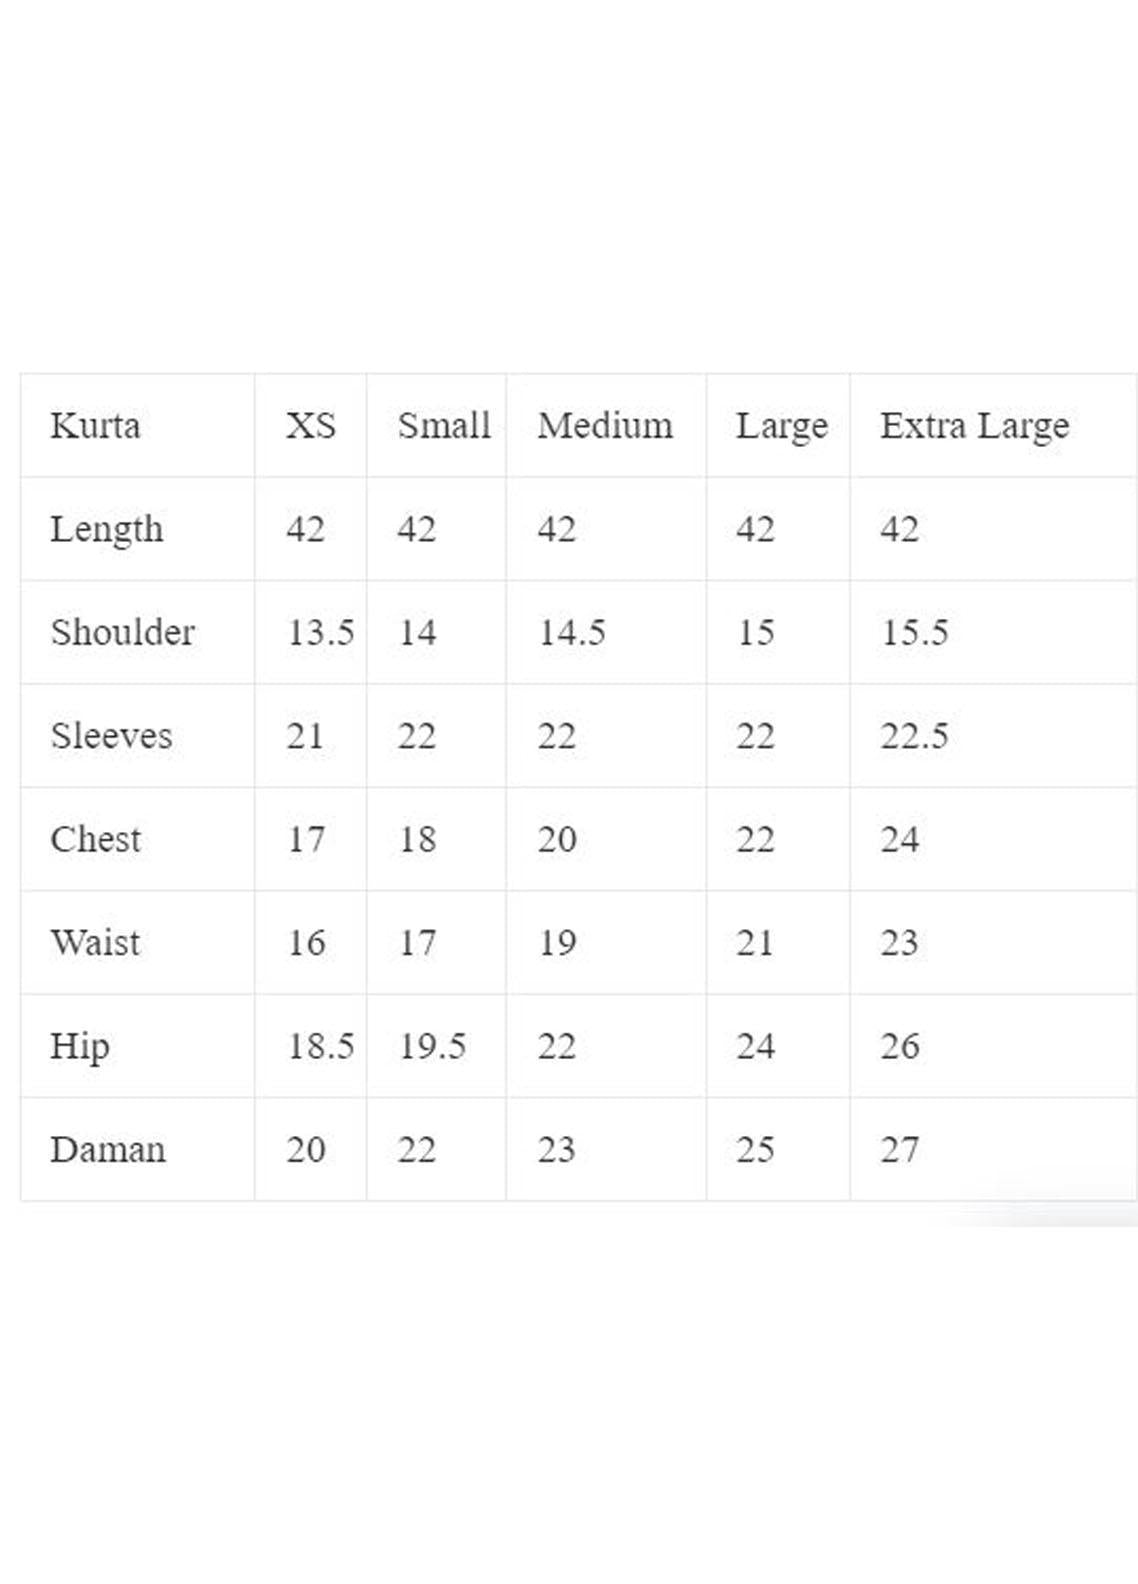Select the Shoulder row label
Viewport: 1138px width, 1584px height.
pyautogui.click(x=122, y=633)
